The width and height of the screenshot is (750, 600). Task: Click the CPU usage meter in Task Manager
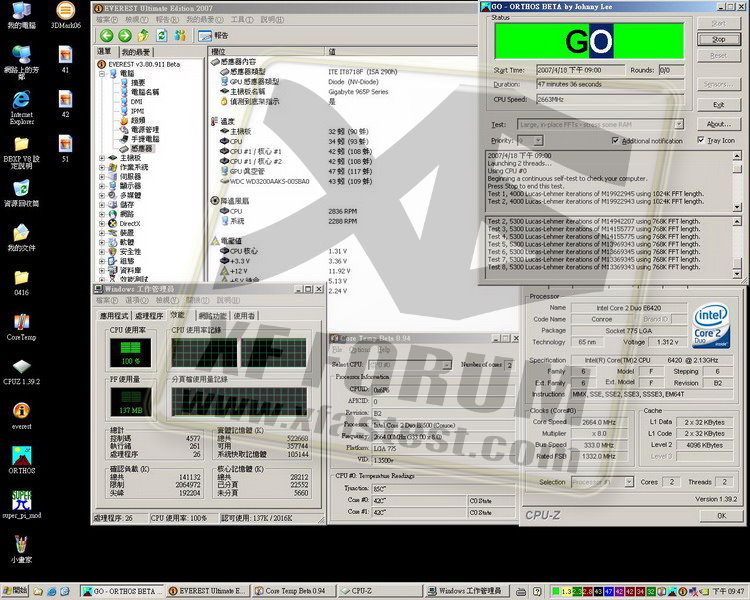tap(131, 353)
